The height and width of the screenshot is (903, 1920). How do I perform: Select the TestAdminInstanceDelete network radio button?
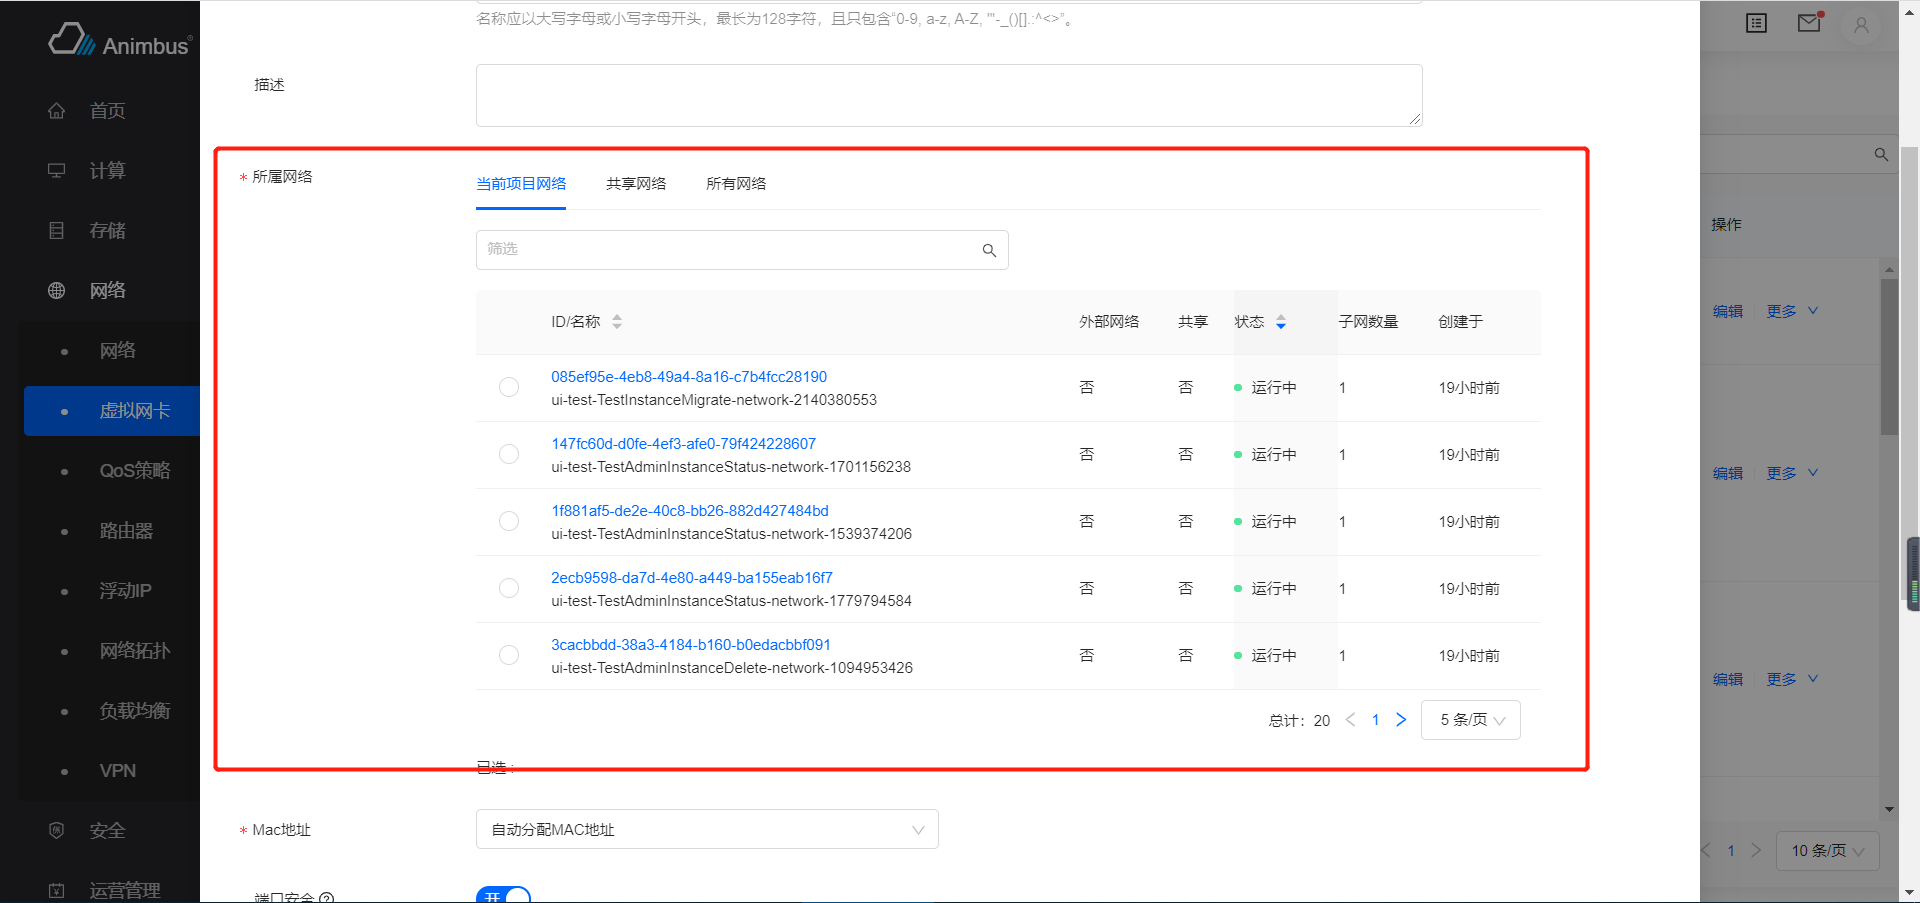coord(509,655)
